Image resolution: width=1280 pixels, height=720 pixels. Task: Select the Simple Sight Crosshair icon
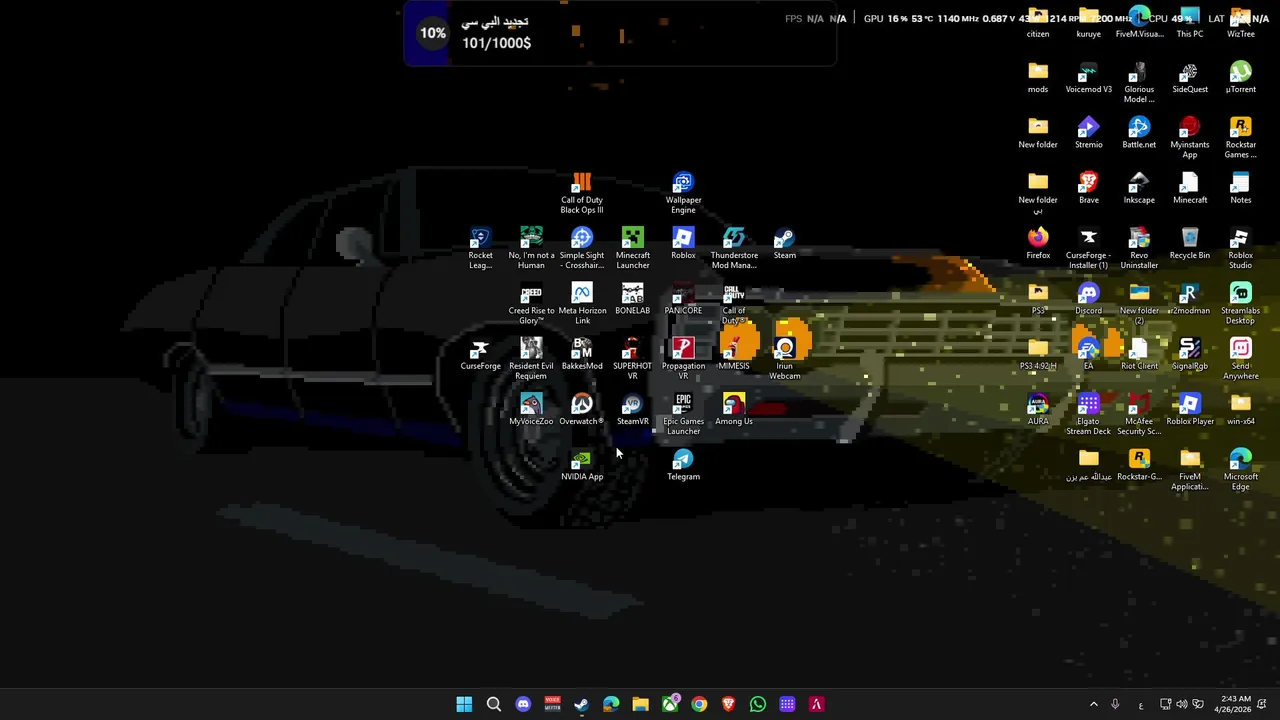tap(582, 248)
